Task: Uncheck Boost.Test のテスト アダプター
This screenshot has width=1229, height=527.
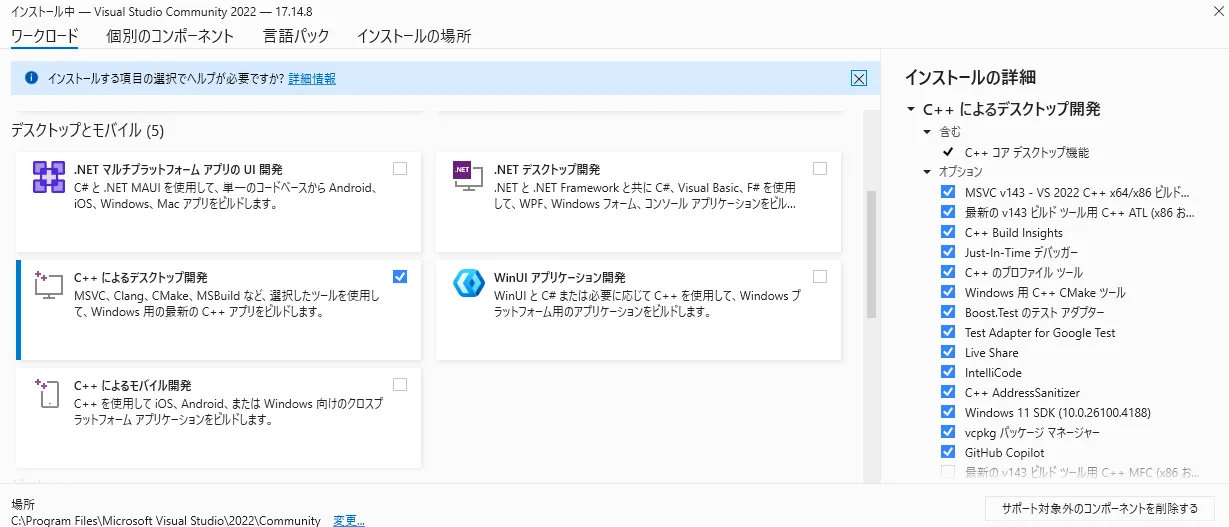Action: (x=948, y=312)
